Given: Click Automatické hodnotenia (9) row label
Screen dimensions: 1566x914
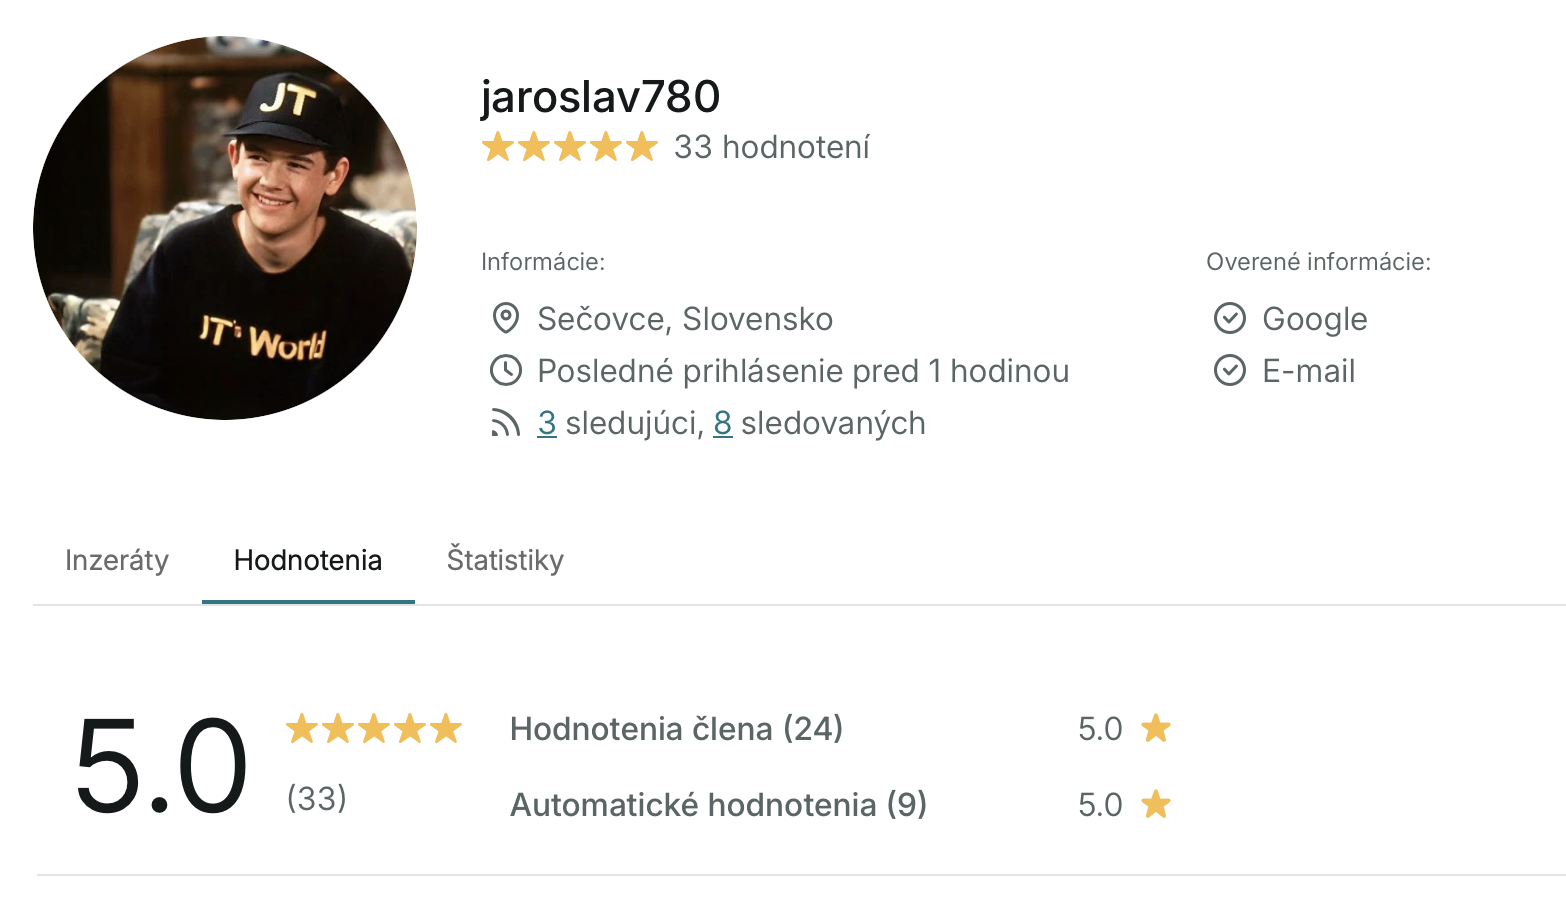Looking at the screenshot, I should pyautogui.click(x=718, y=804).
